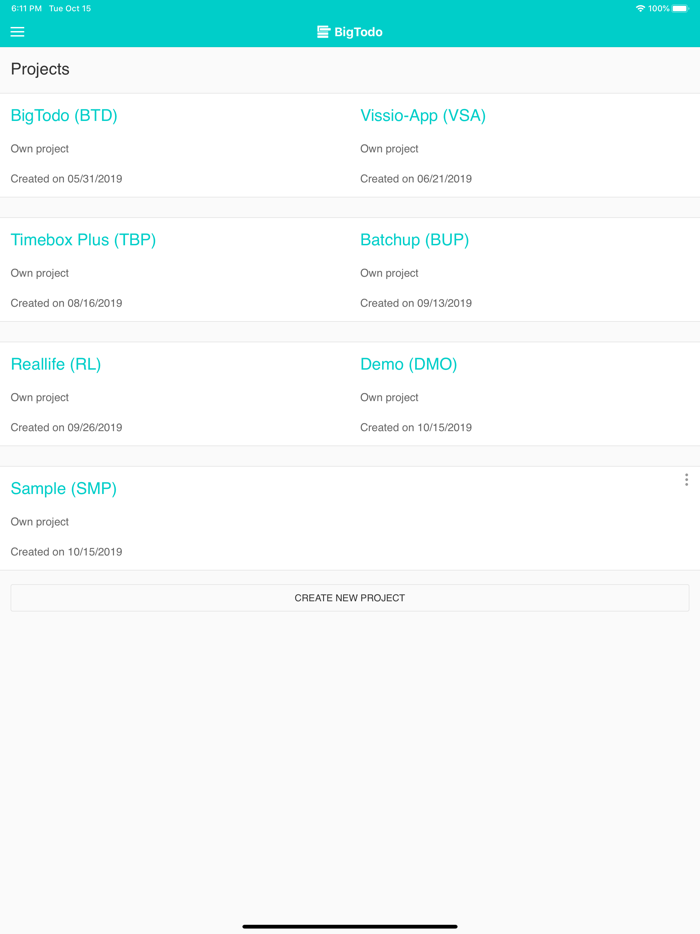This screenshot has height=934, width=700.
Task: Open the Demo (DMO) project
Action: click(408, 364)
